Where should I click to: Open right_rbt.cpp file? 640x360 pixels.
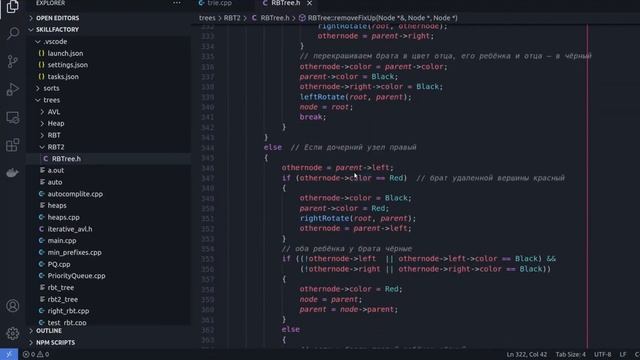(68, 311)
